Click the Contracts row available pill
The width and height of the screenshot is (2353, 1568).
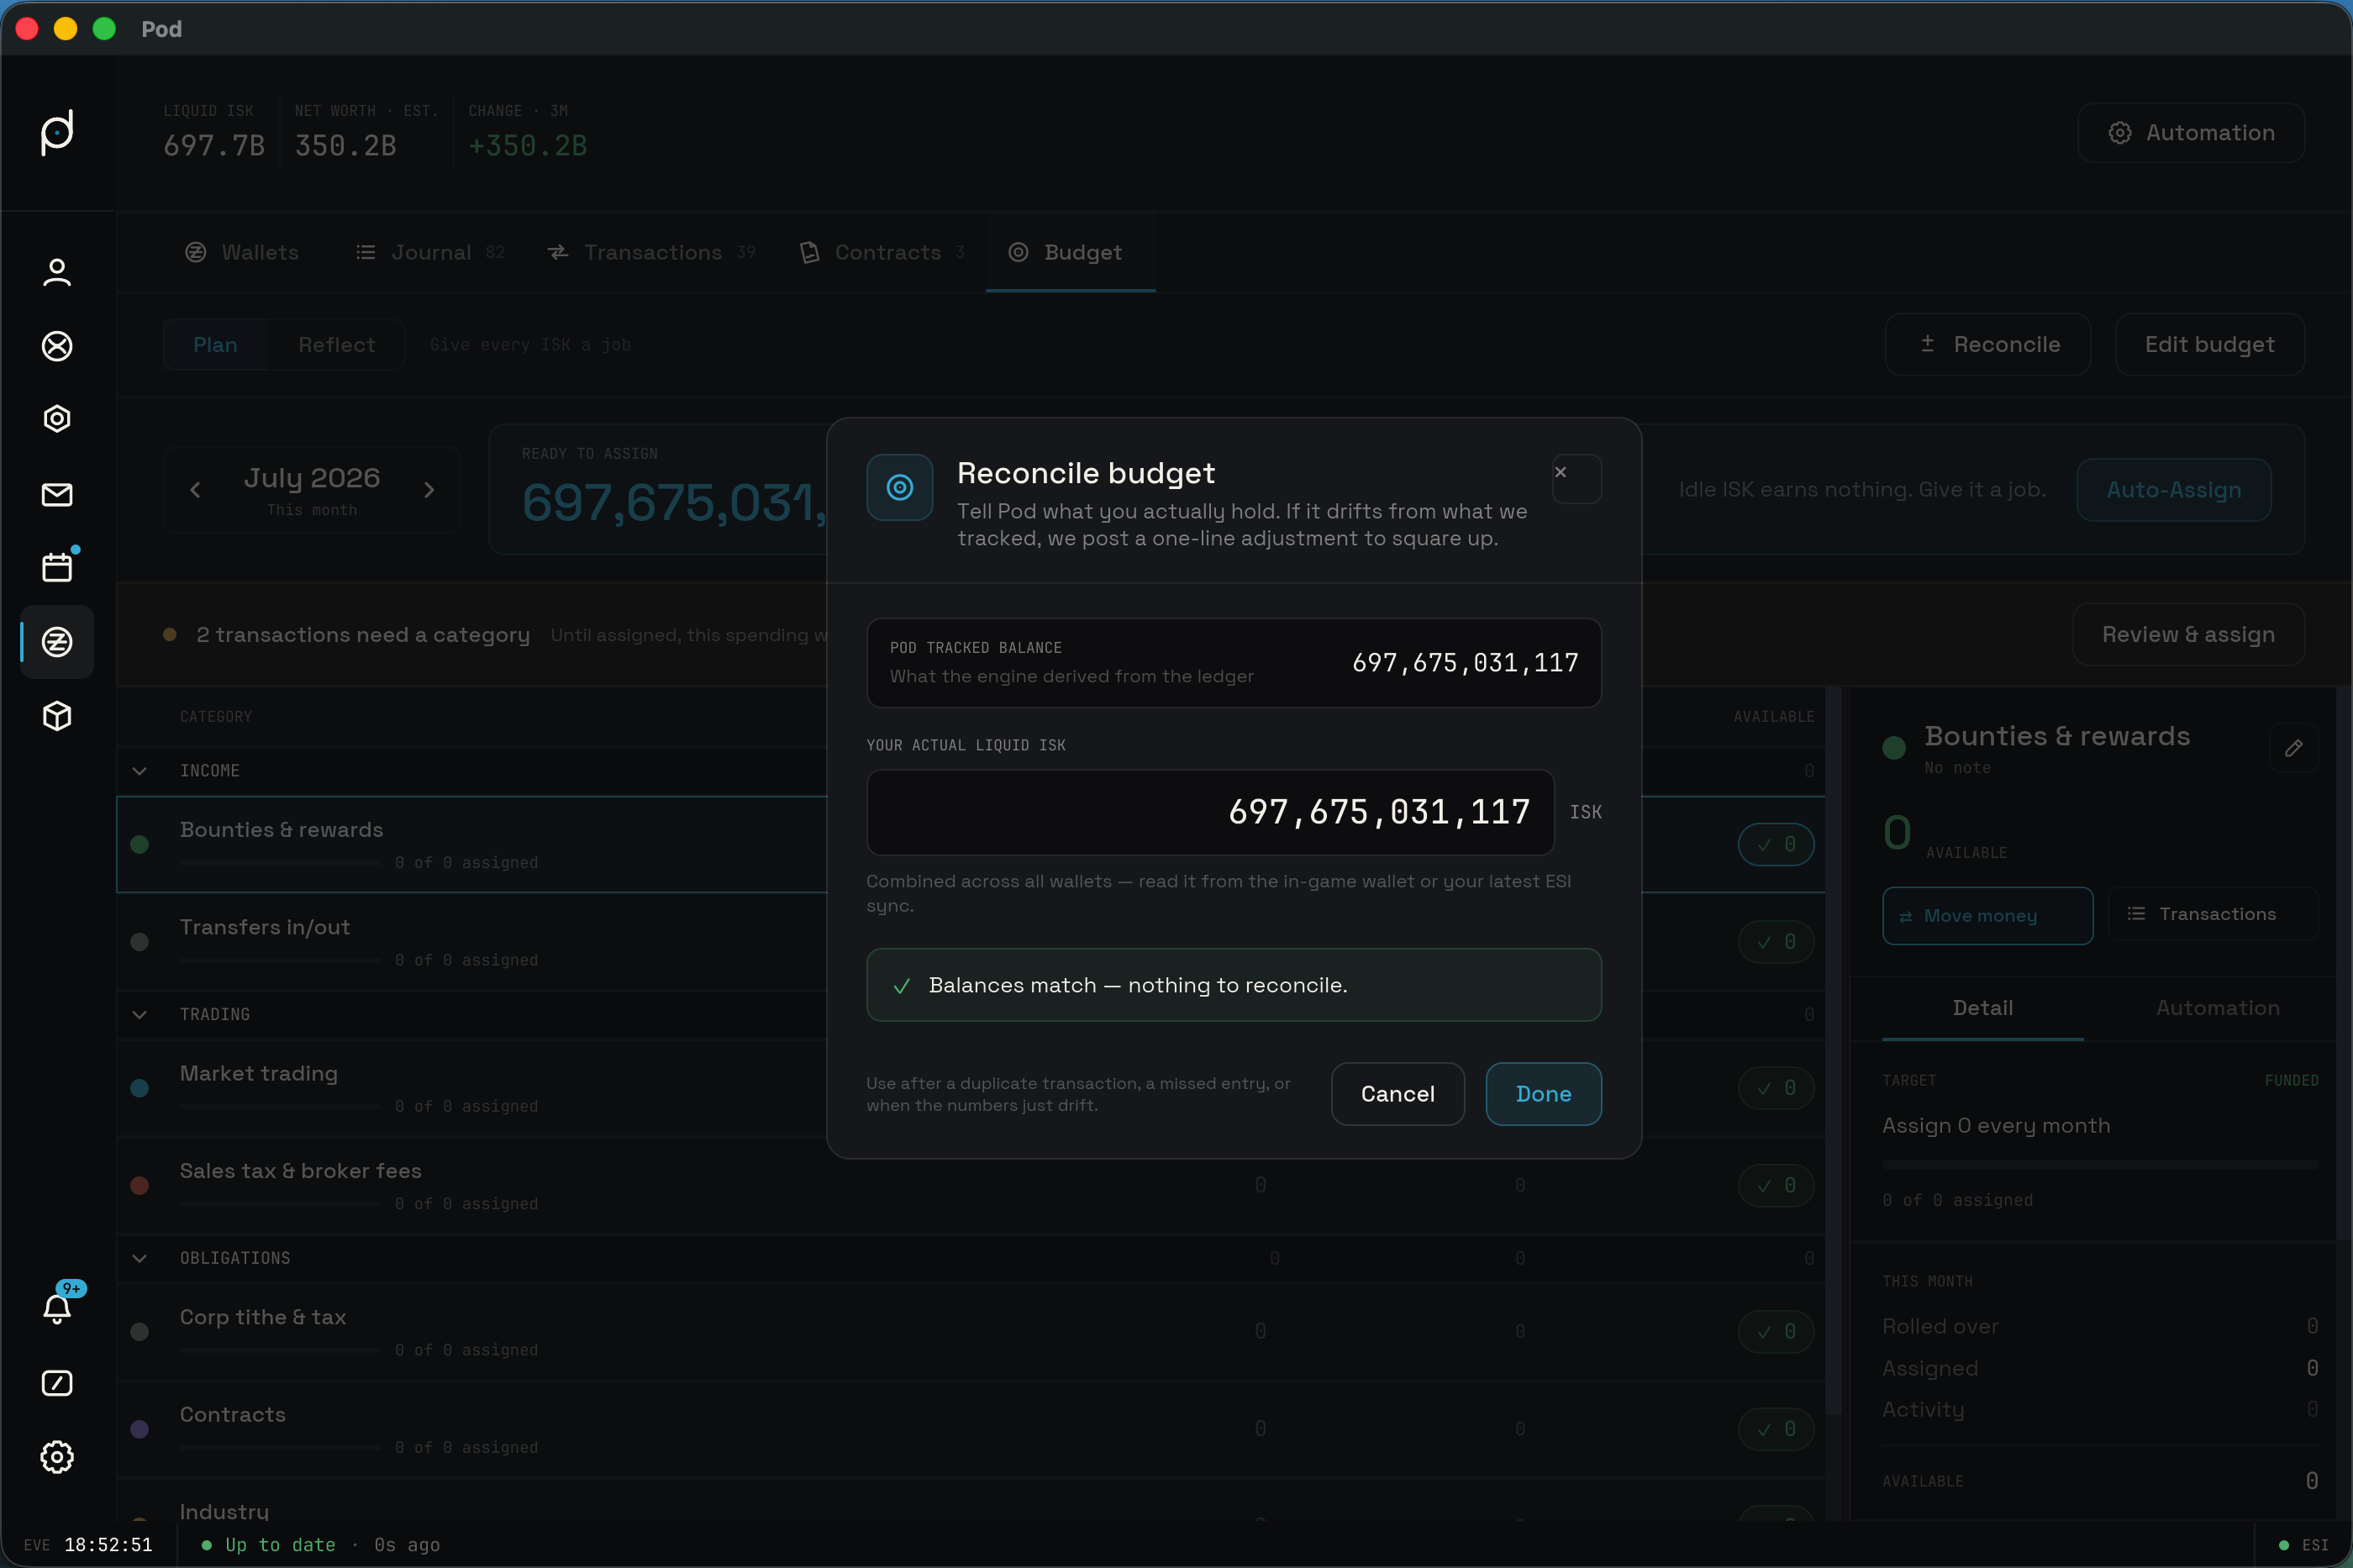coord(1776,1430)
